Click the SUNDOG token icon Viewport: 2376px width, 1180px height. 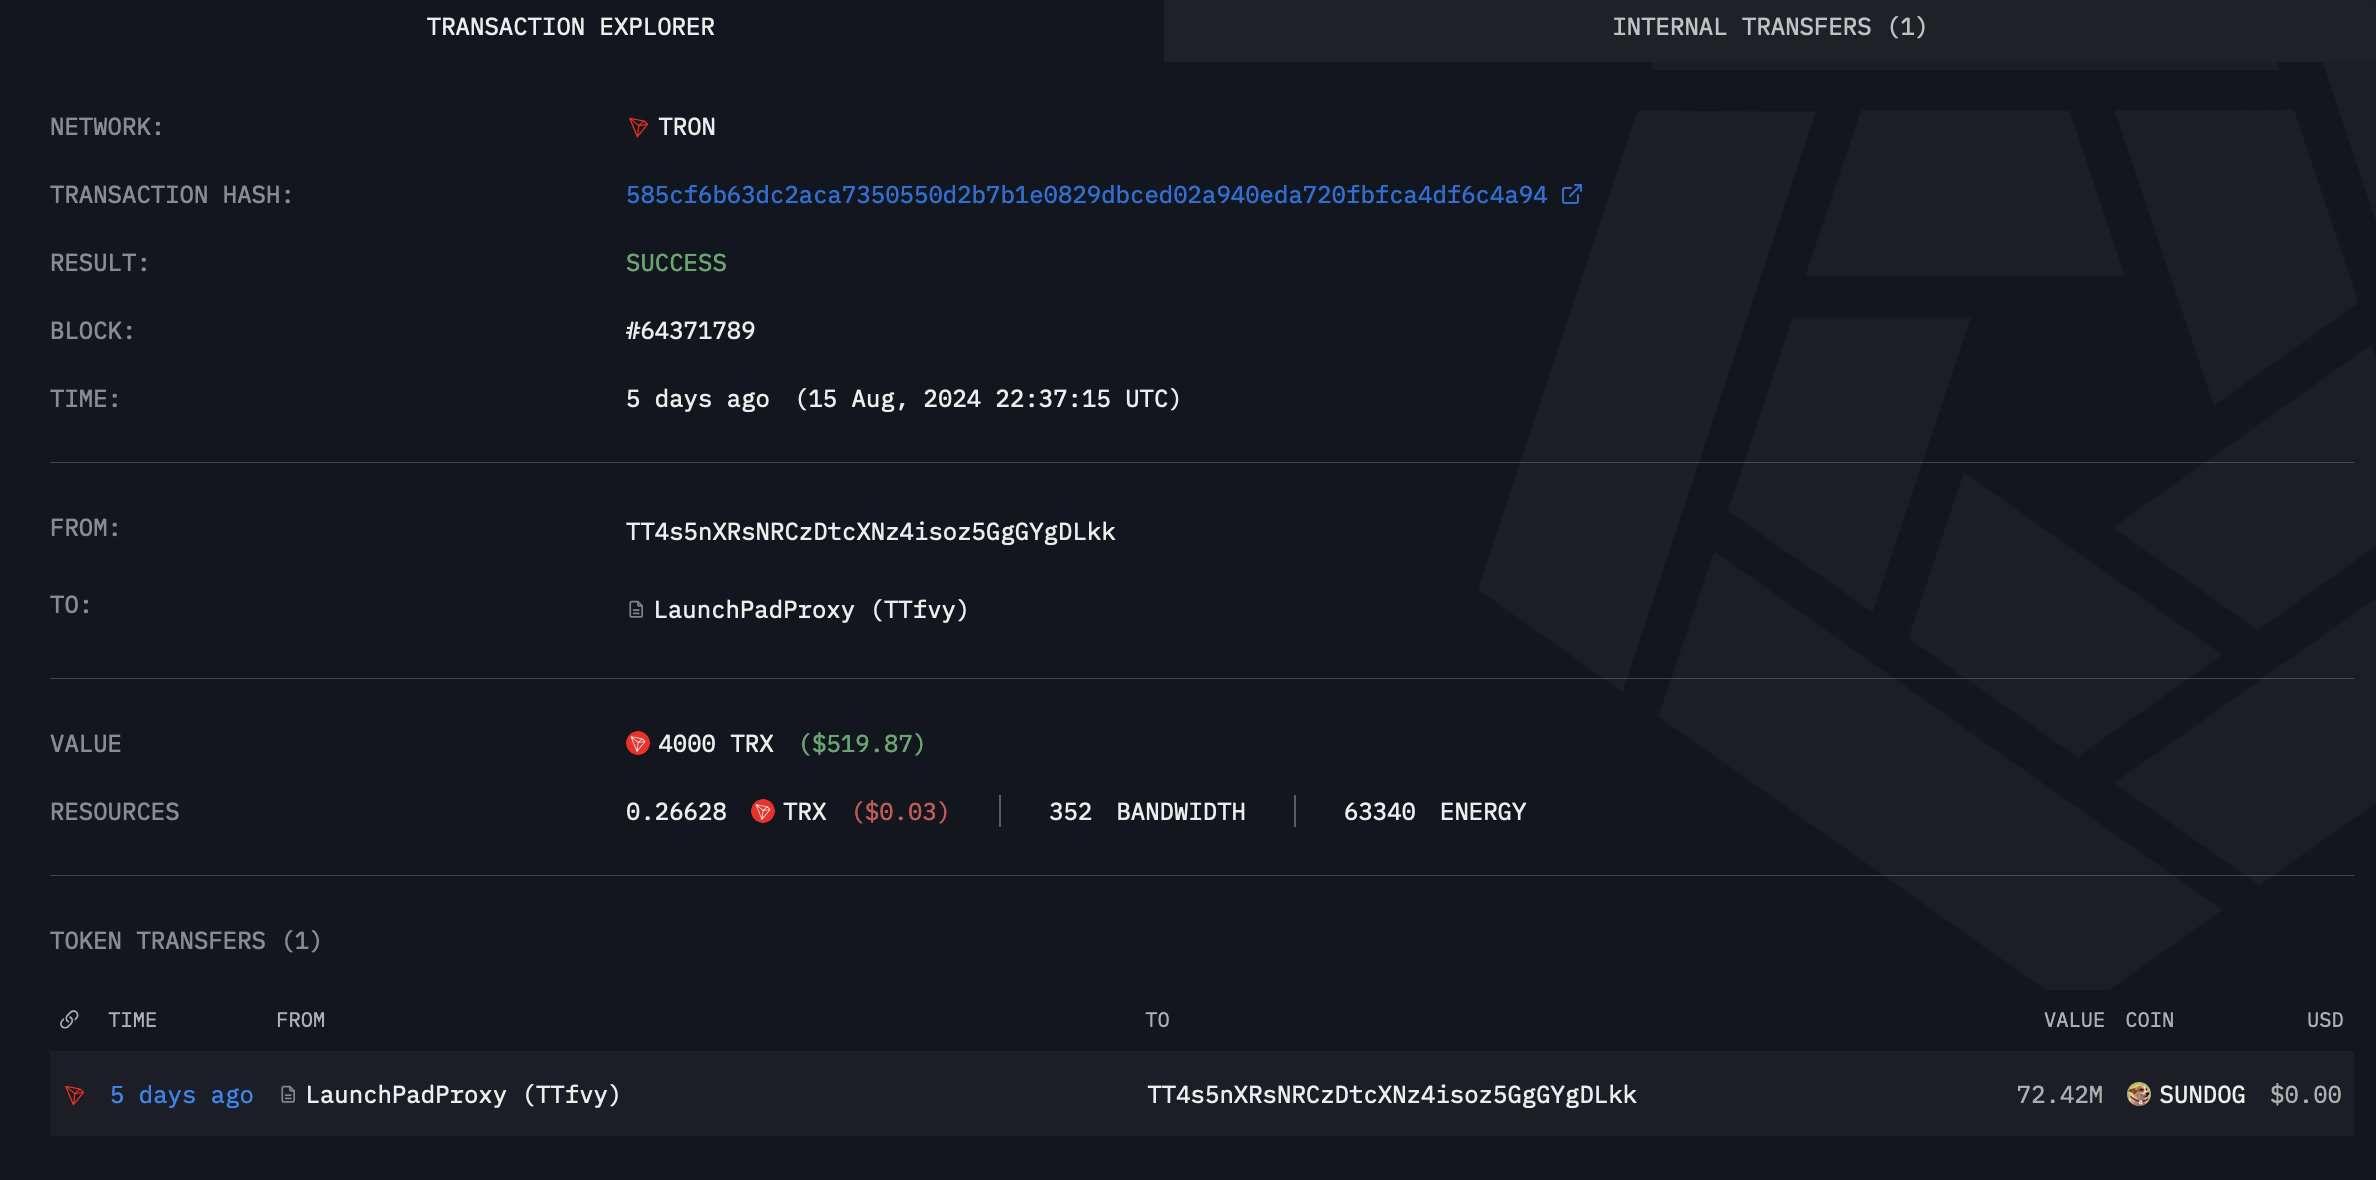click(x=2138, y=1094)
